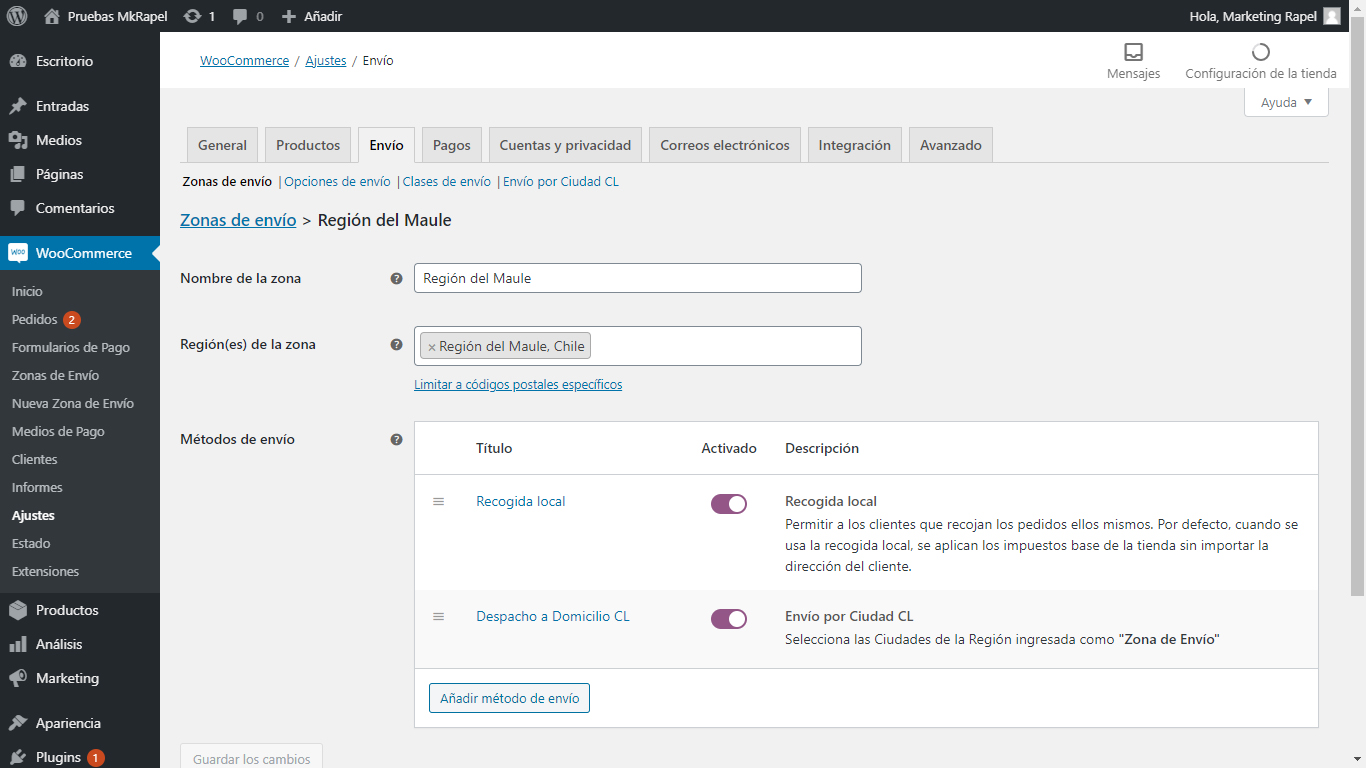Click help icon beside Métodos de envío
The image size is (1366, 768).
[x=396, y=439]
